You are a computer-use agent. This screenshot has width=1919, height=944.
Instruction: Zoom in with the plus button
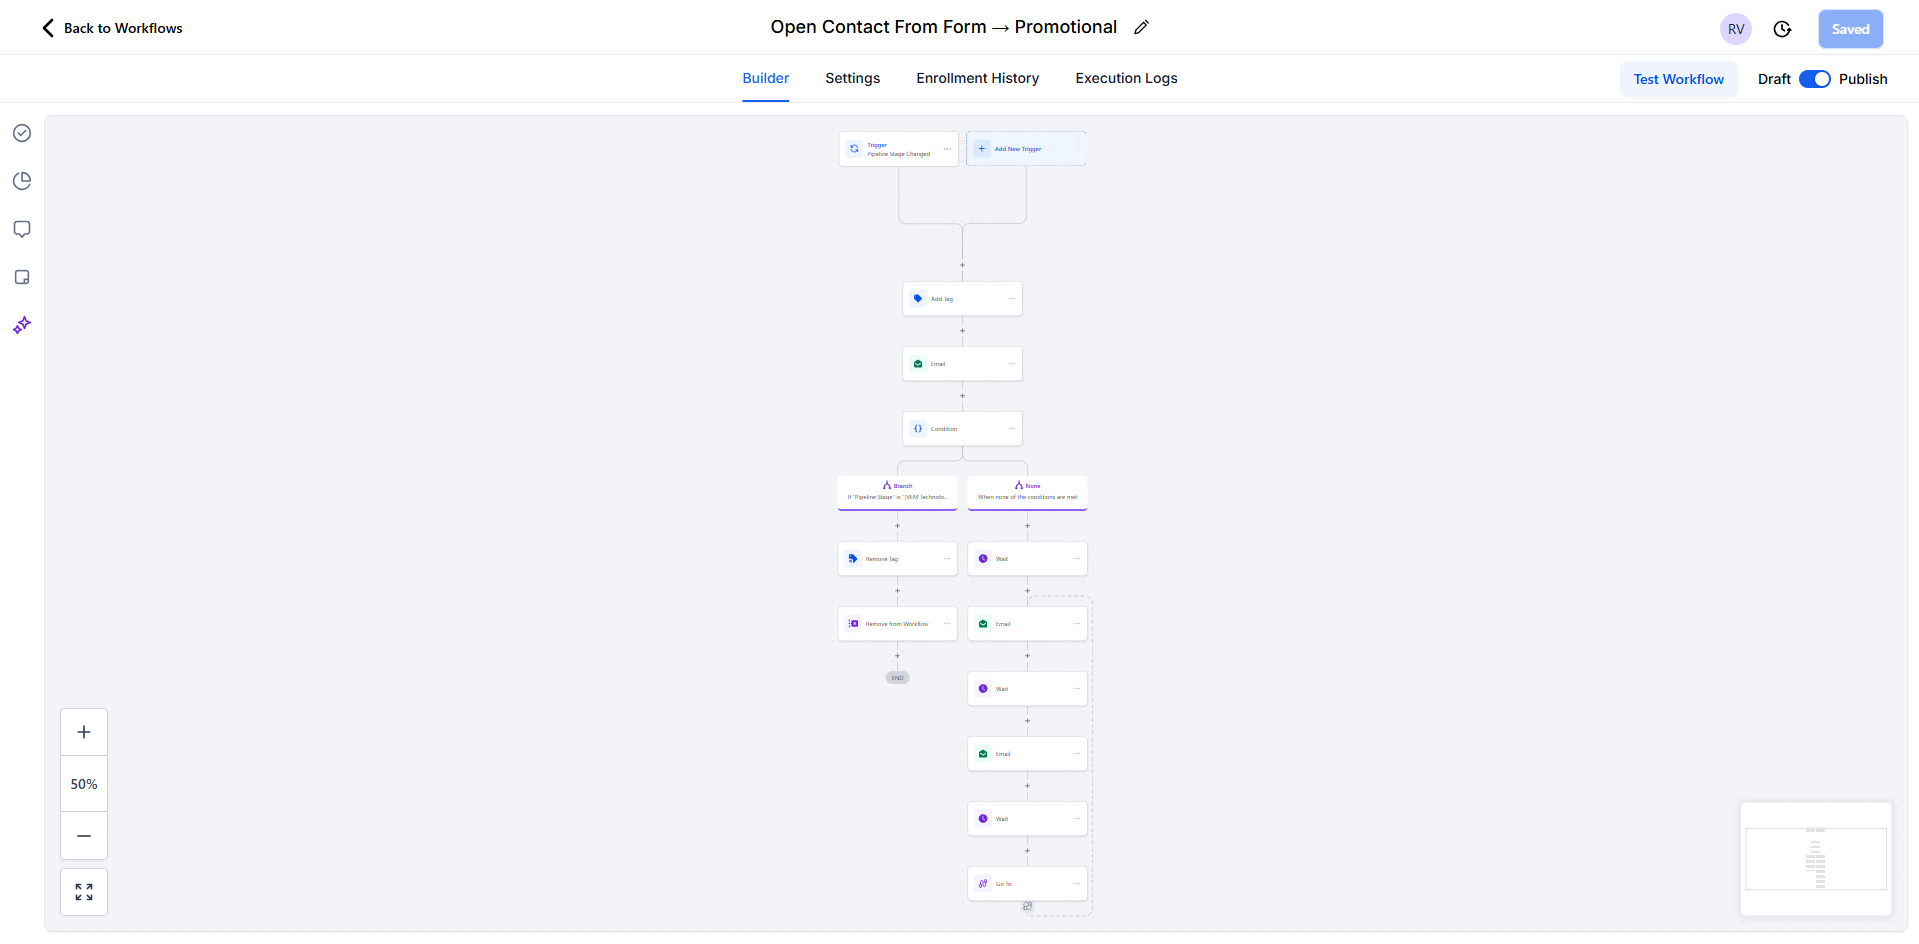(x=84, y=732)
